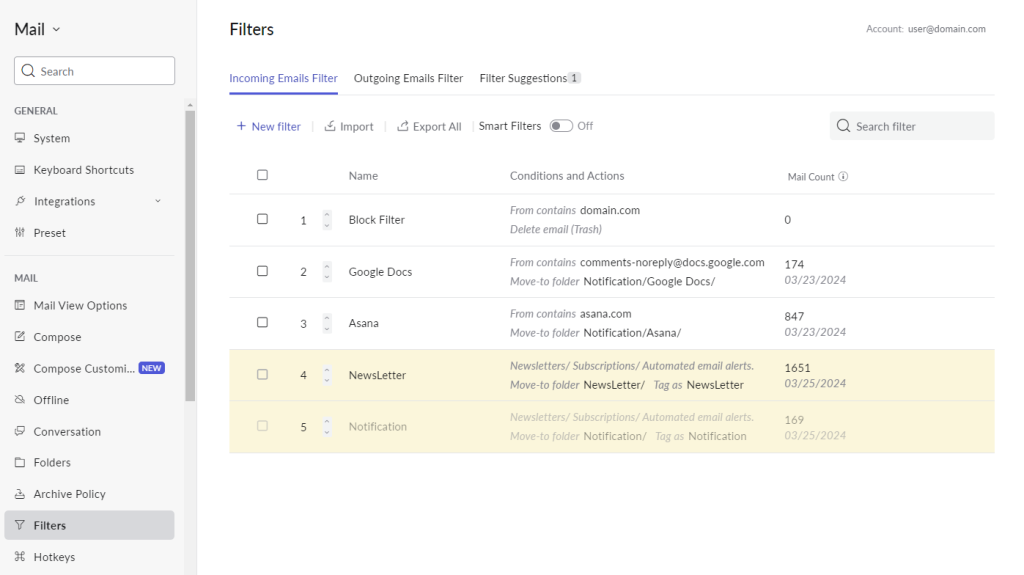Click the Search filter input field

912,126
